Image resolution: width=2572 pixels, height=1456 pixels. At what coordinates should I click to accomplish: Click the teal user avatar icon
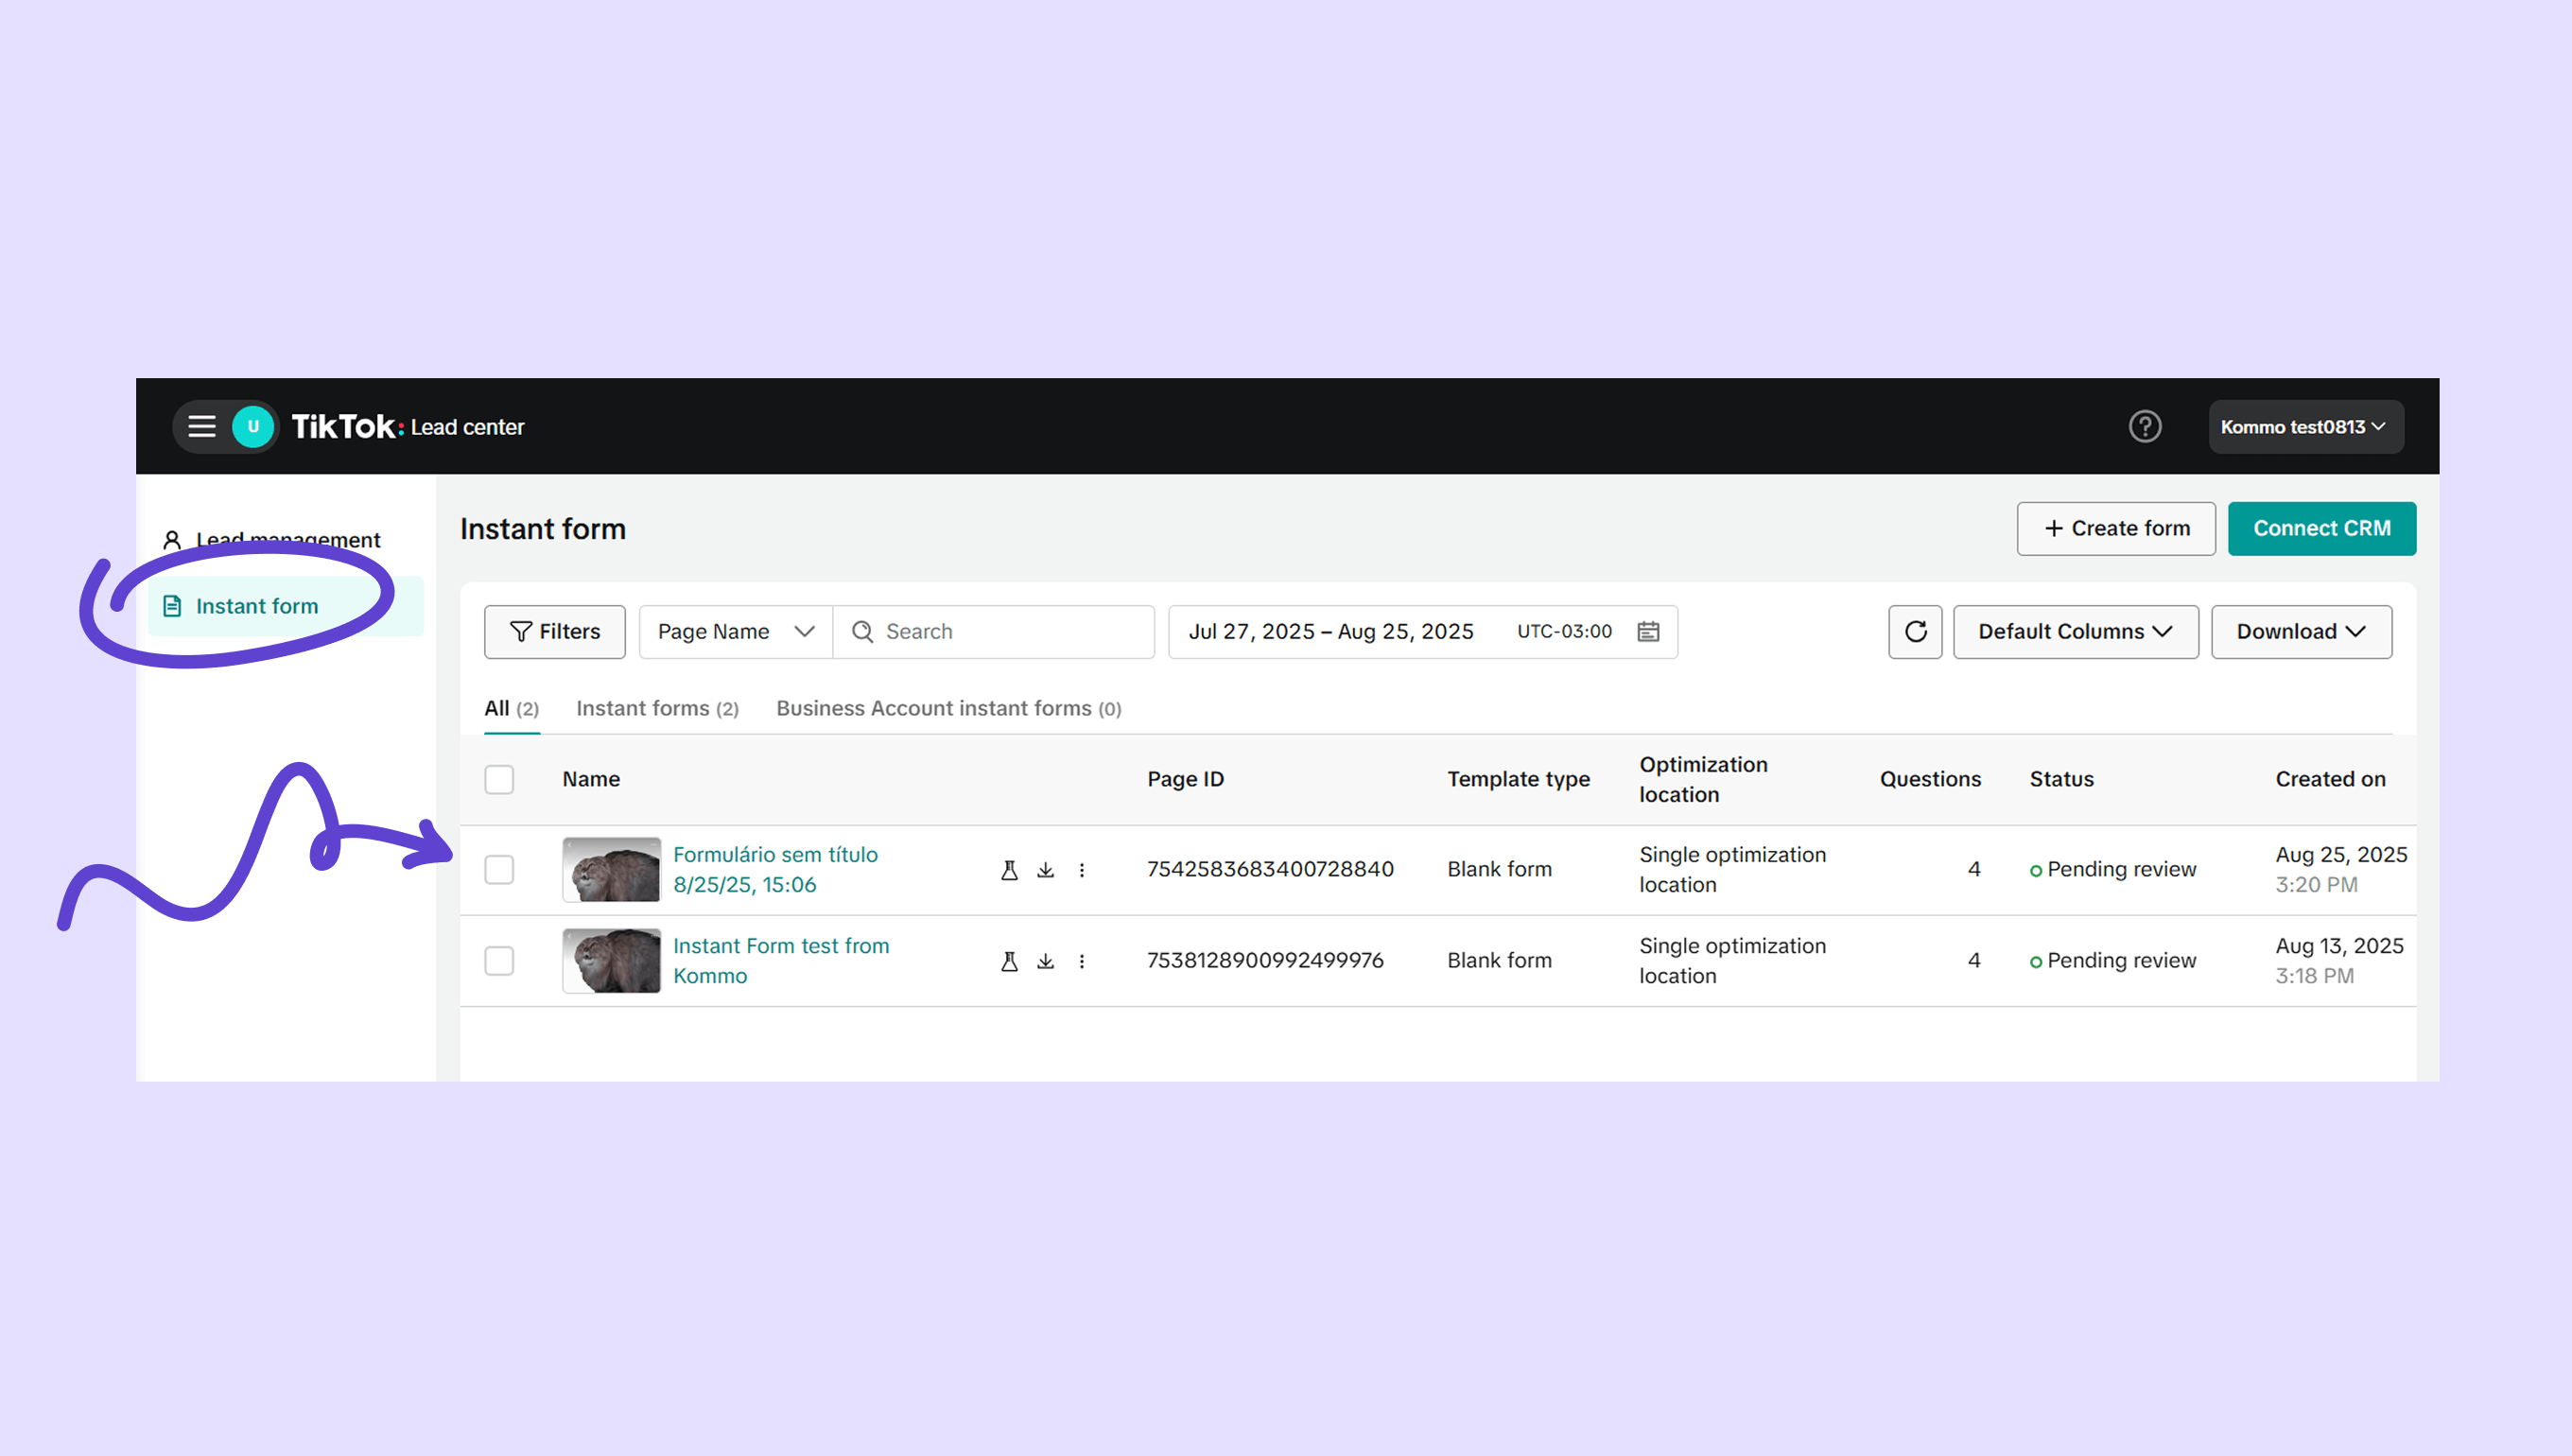point(253,427)
